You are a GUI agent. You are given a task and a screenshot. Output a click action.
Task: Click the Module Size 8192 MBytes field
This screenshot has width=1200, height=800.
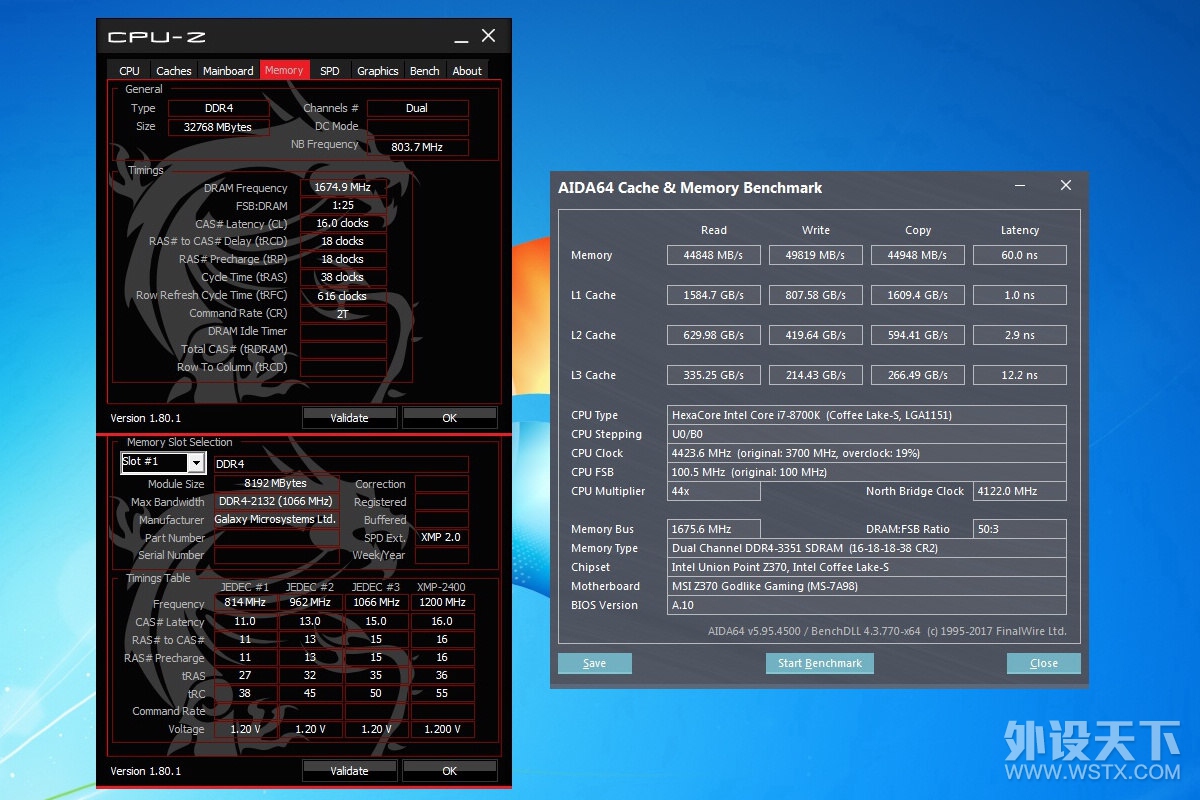tap(276, 484)
